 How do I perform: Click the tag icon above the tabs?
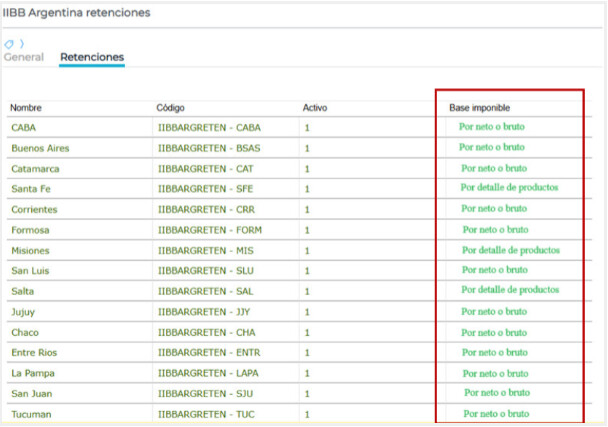click(9, 44)
